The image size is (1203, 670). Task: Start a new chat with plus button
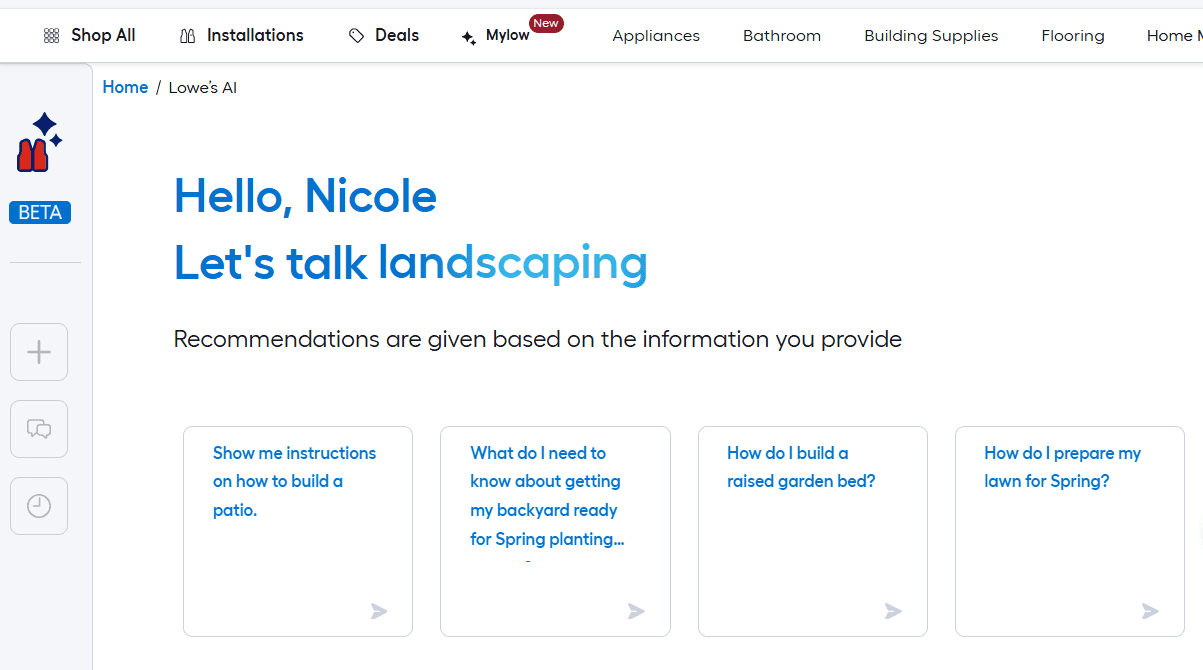coord(39,352)
